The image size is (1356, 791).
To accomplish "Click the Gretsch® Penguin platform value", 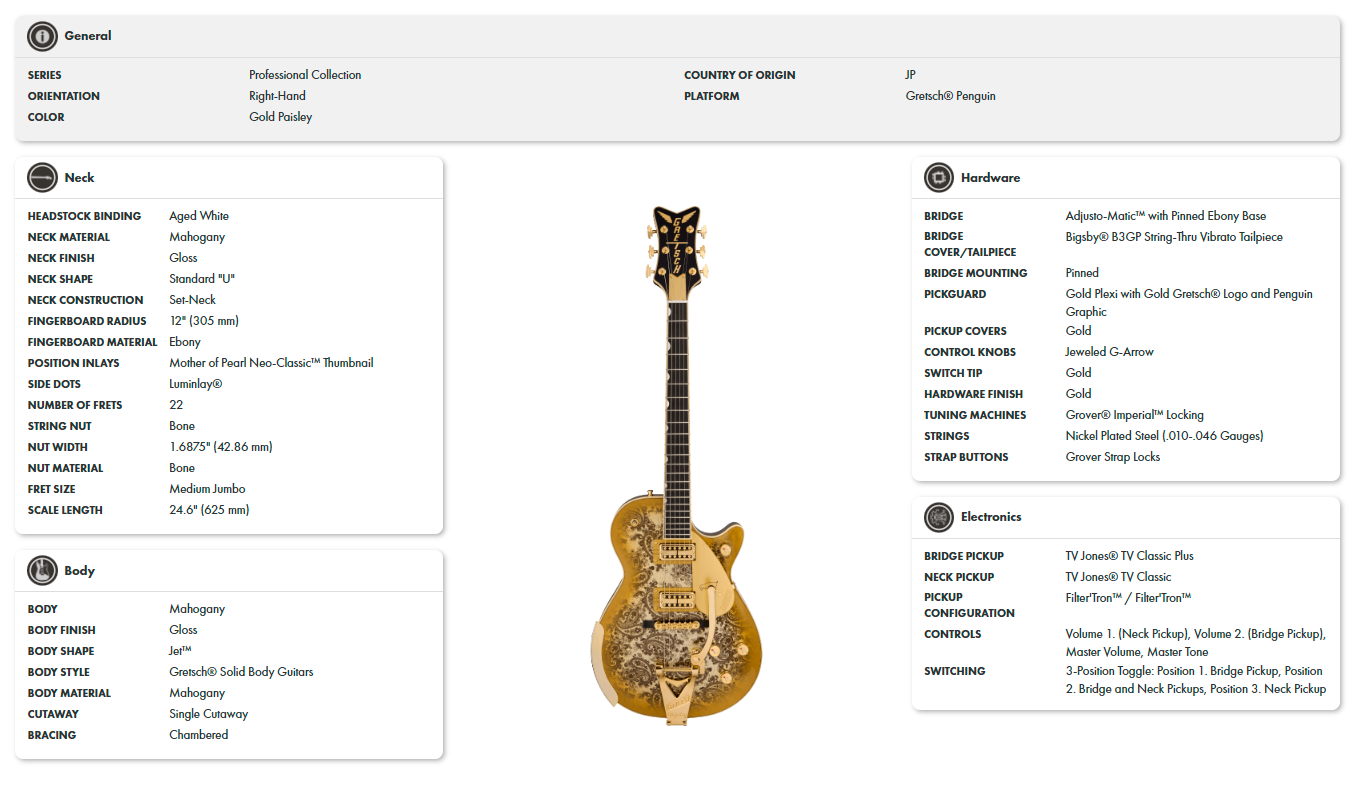I will tap(950, 96).
